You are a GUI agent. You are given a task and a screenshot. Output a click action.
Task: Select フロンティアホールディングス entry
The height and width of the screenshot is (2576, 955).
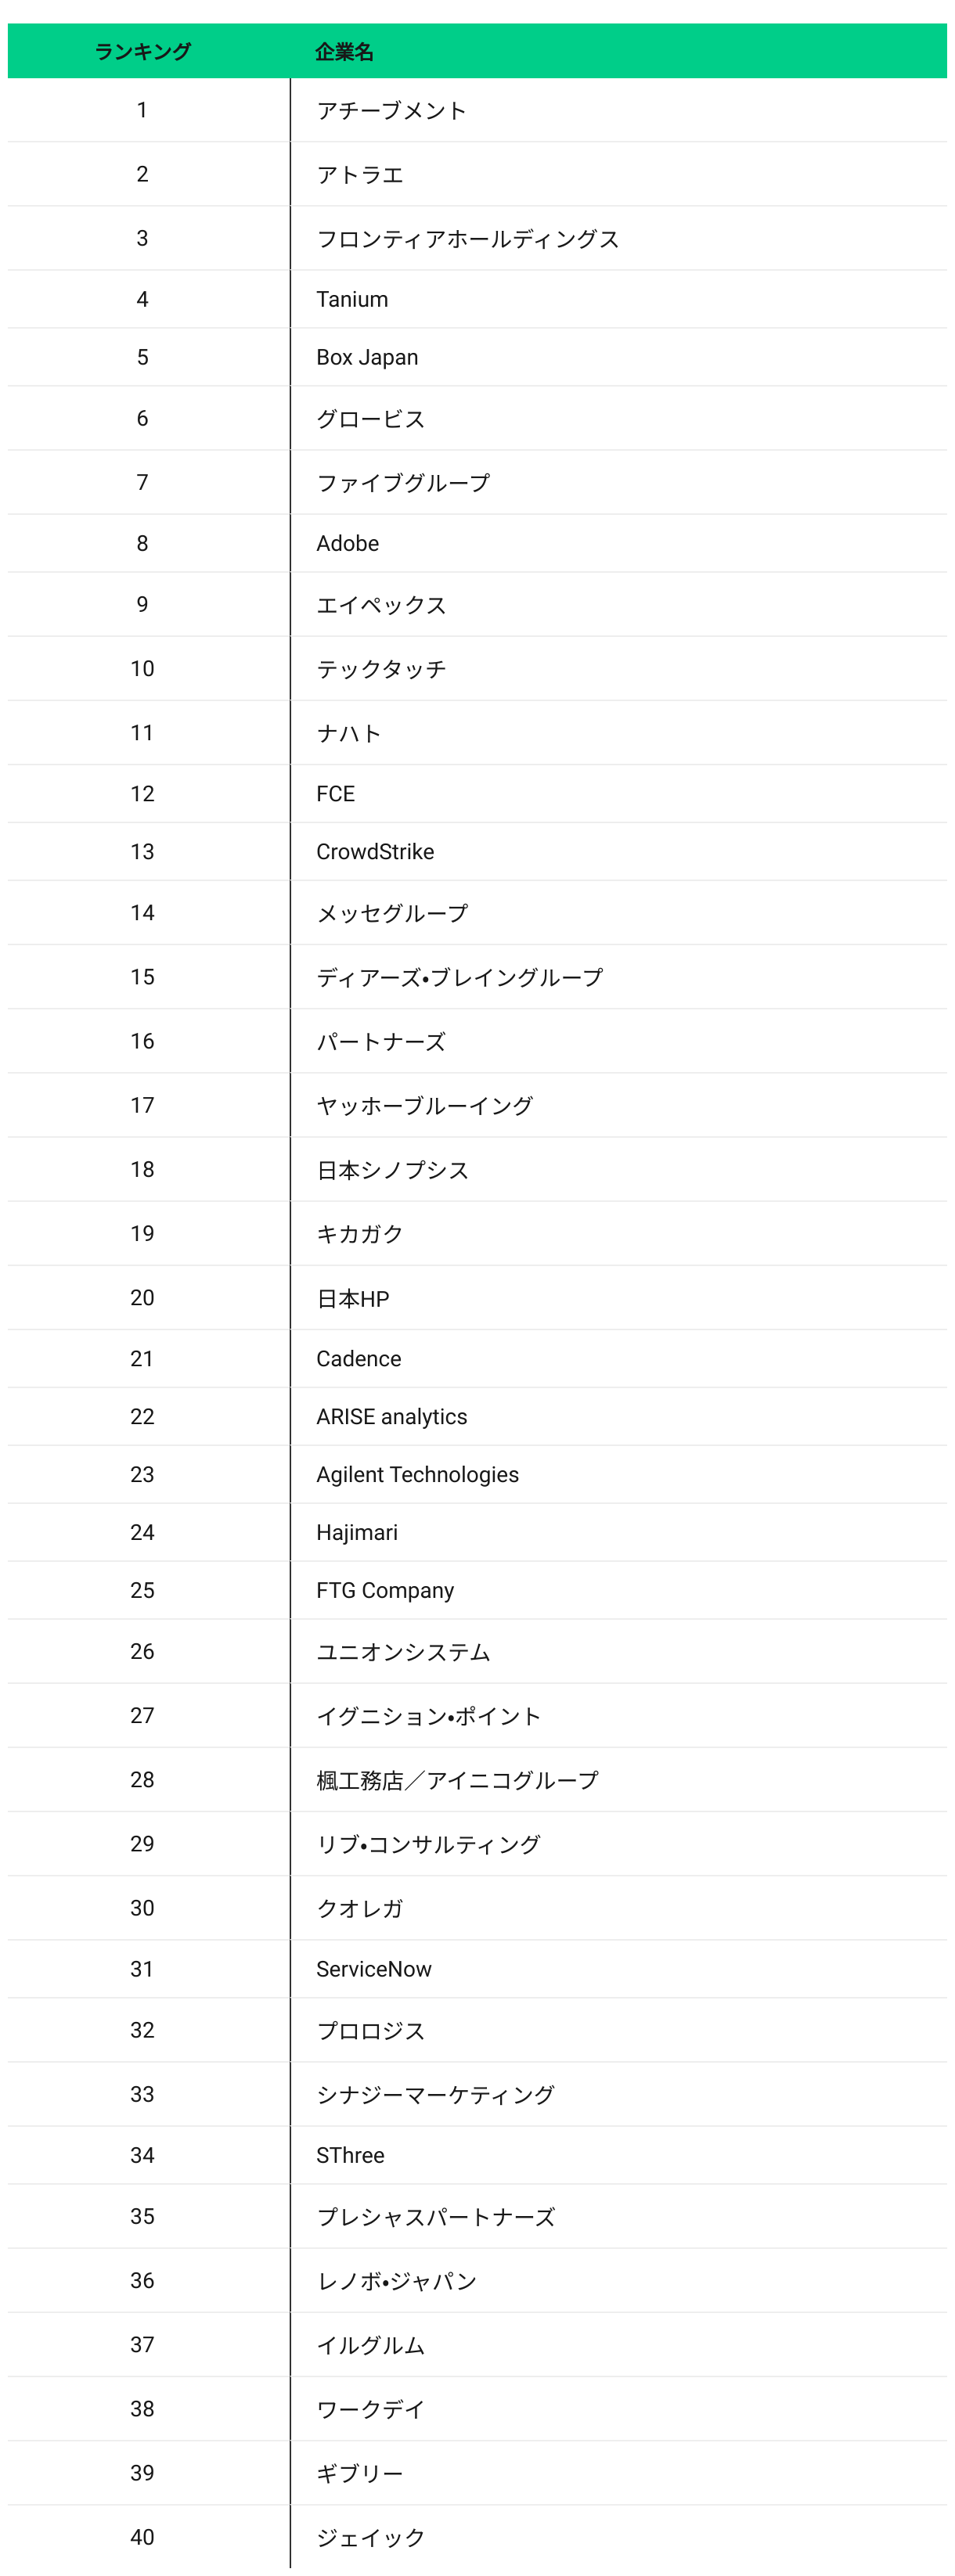467,239
